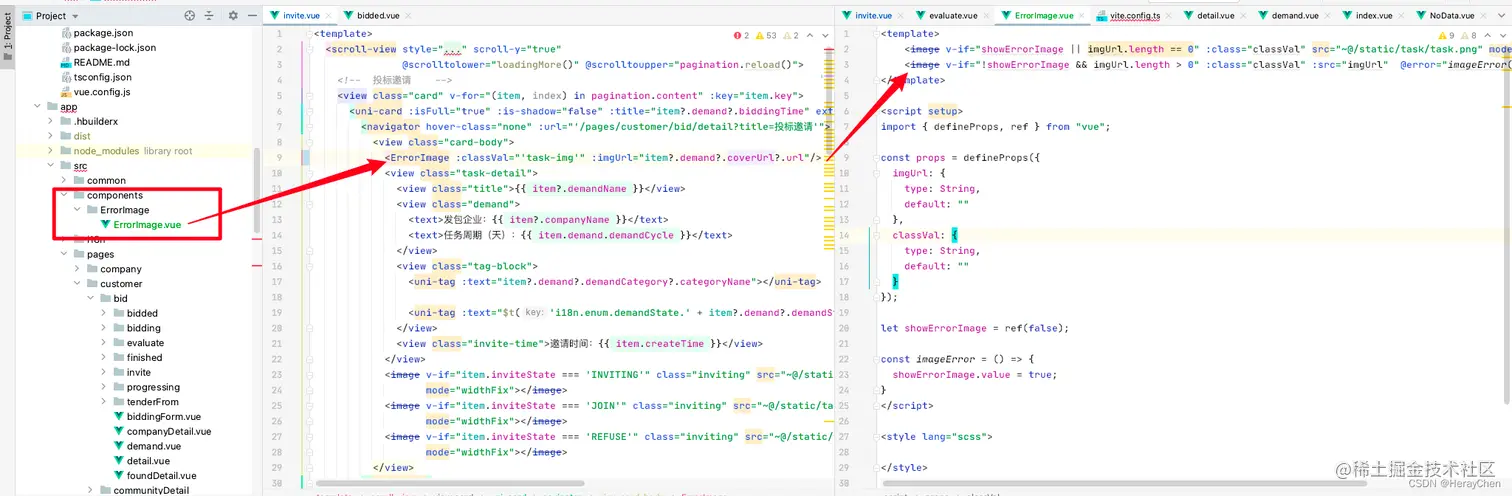The width and height of the screenshot is (1512, 496).
Task: Open index.vue tab
Action: 1373,16
